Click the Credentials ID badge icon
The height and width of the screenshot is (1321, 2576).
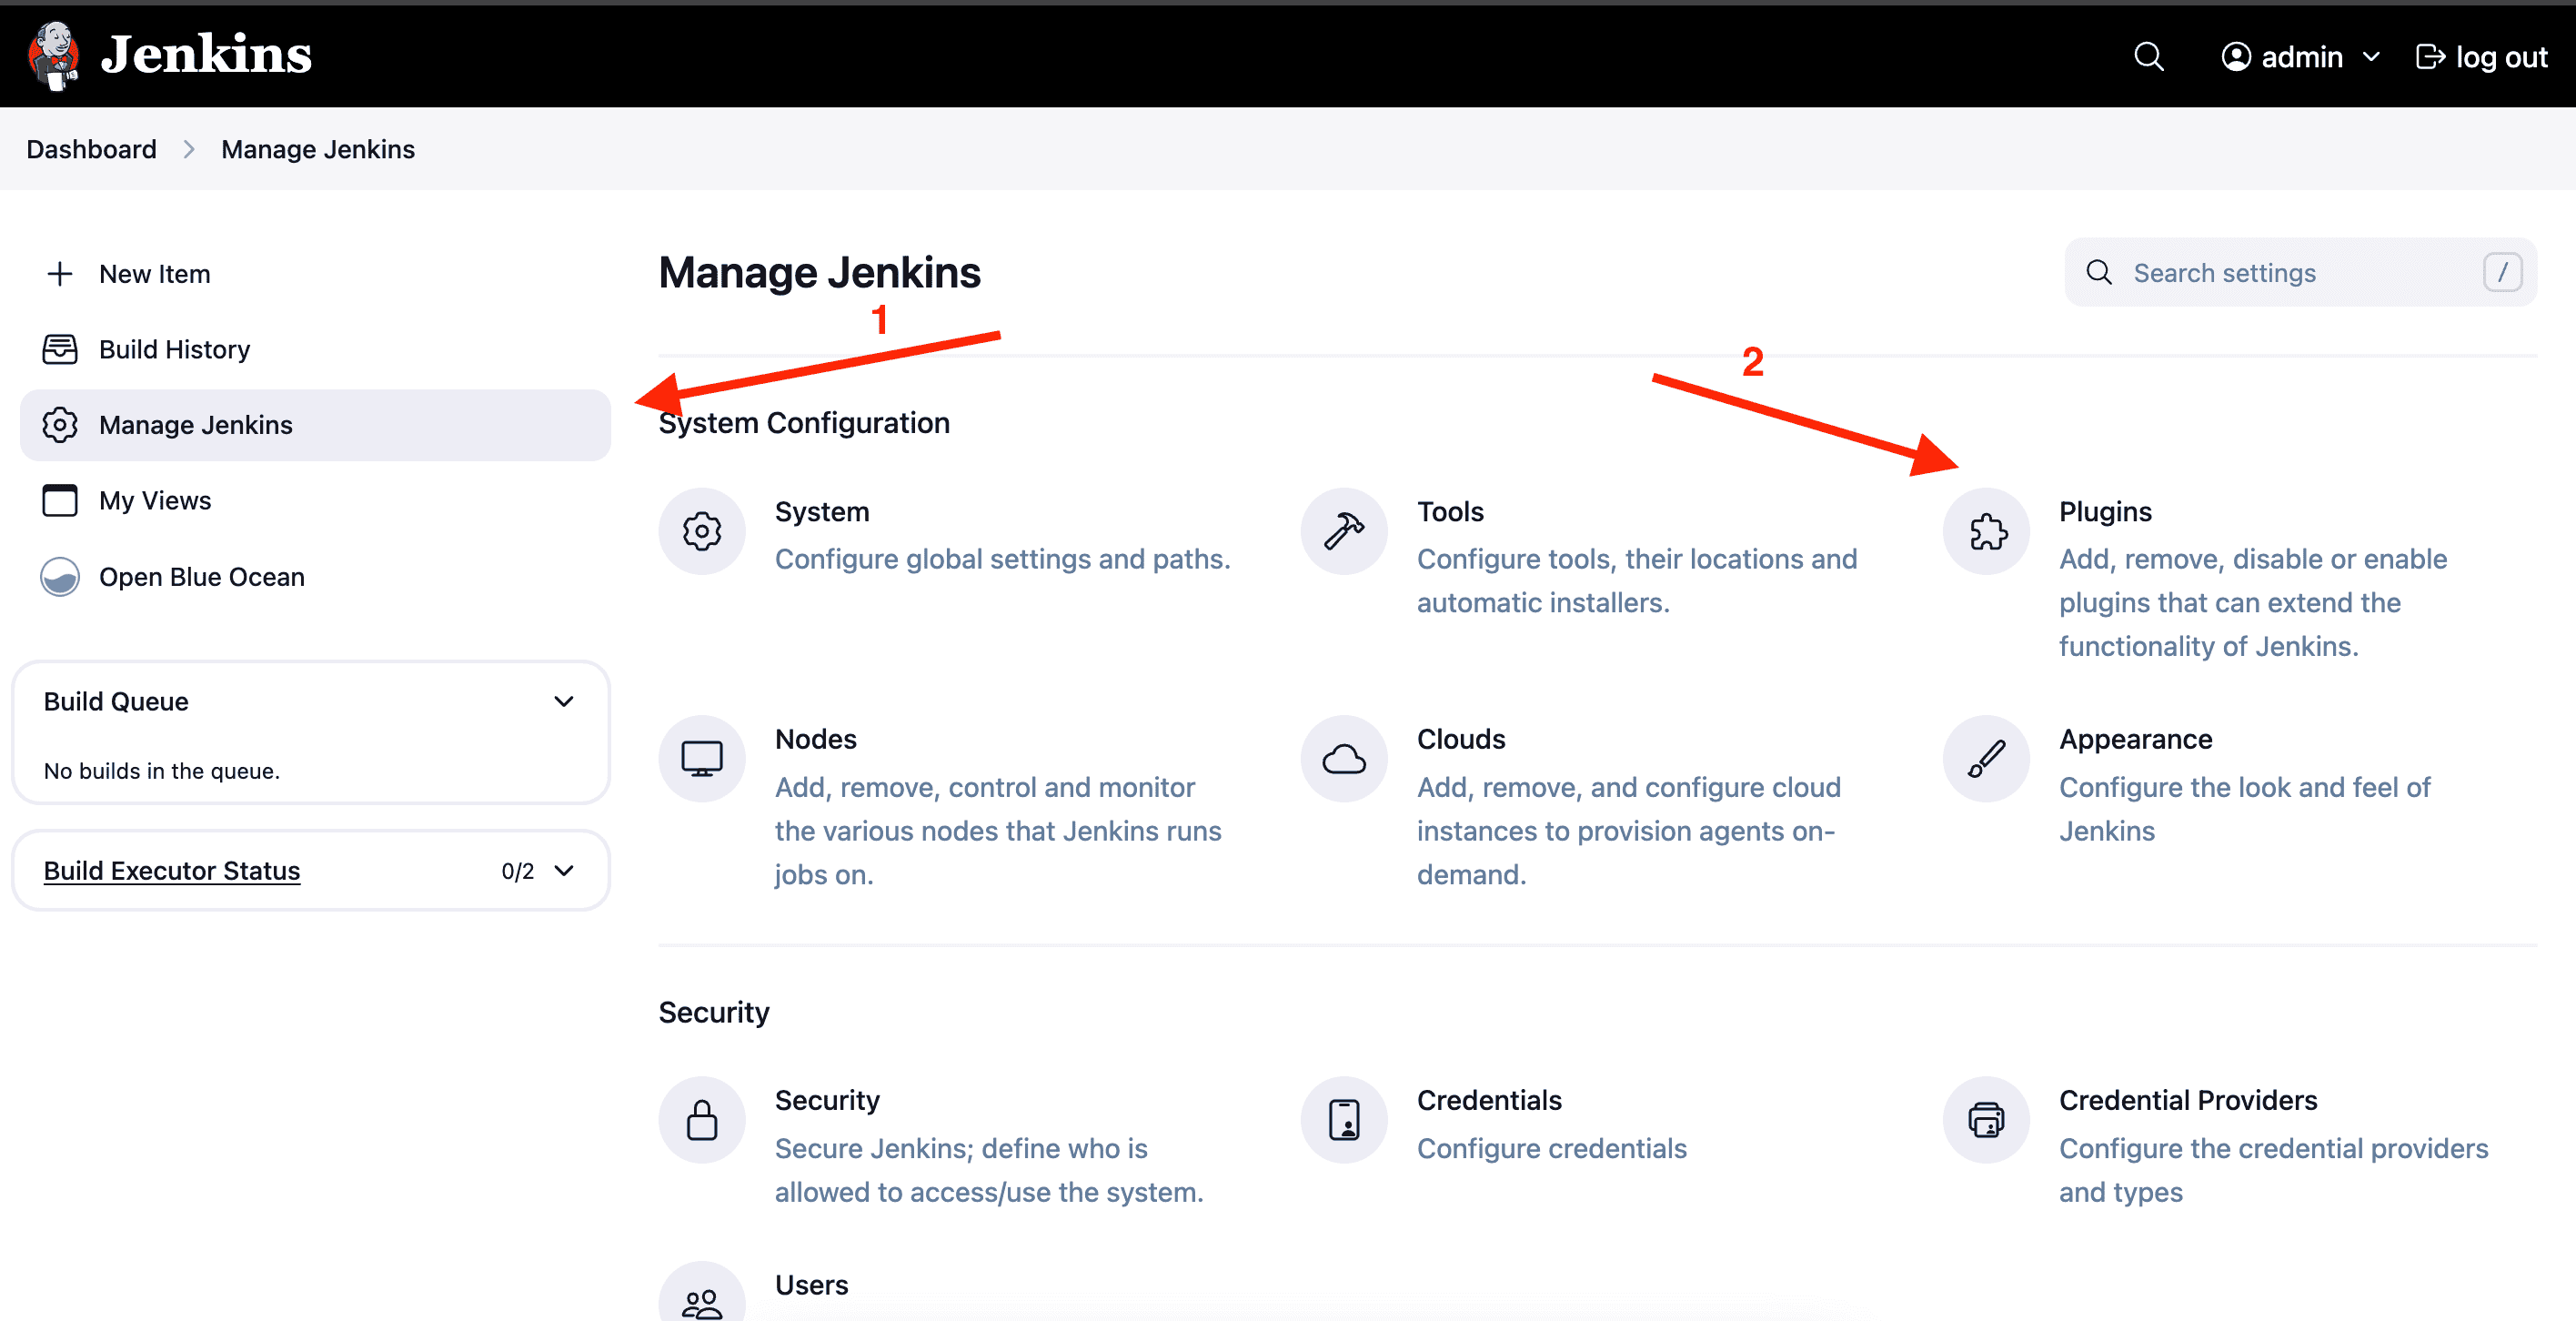coord(1344,1120)
